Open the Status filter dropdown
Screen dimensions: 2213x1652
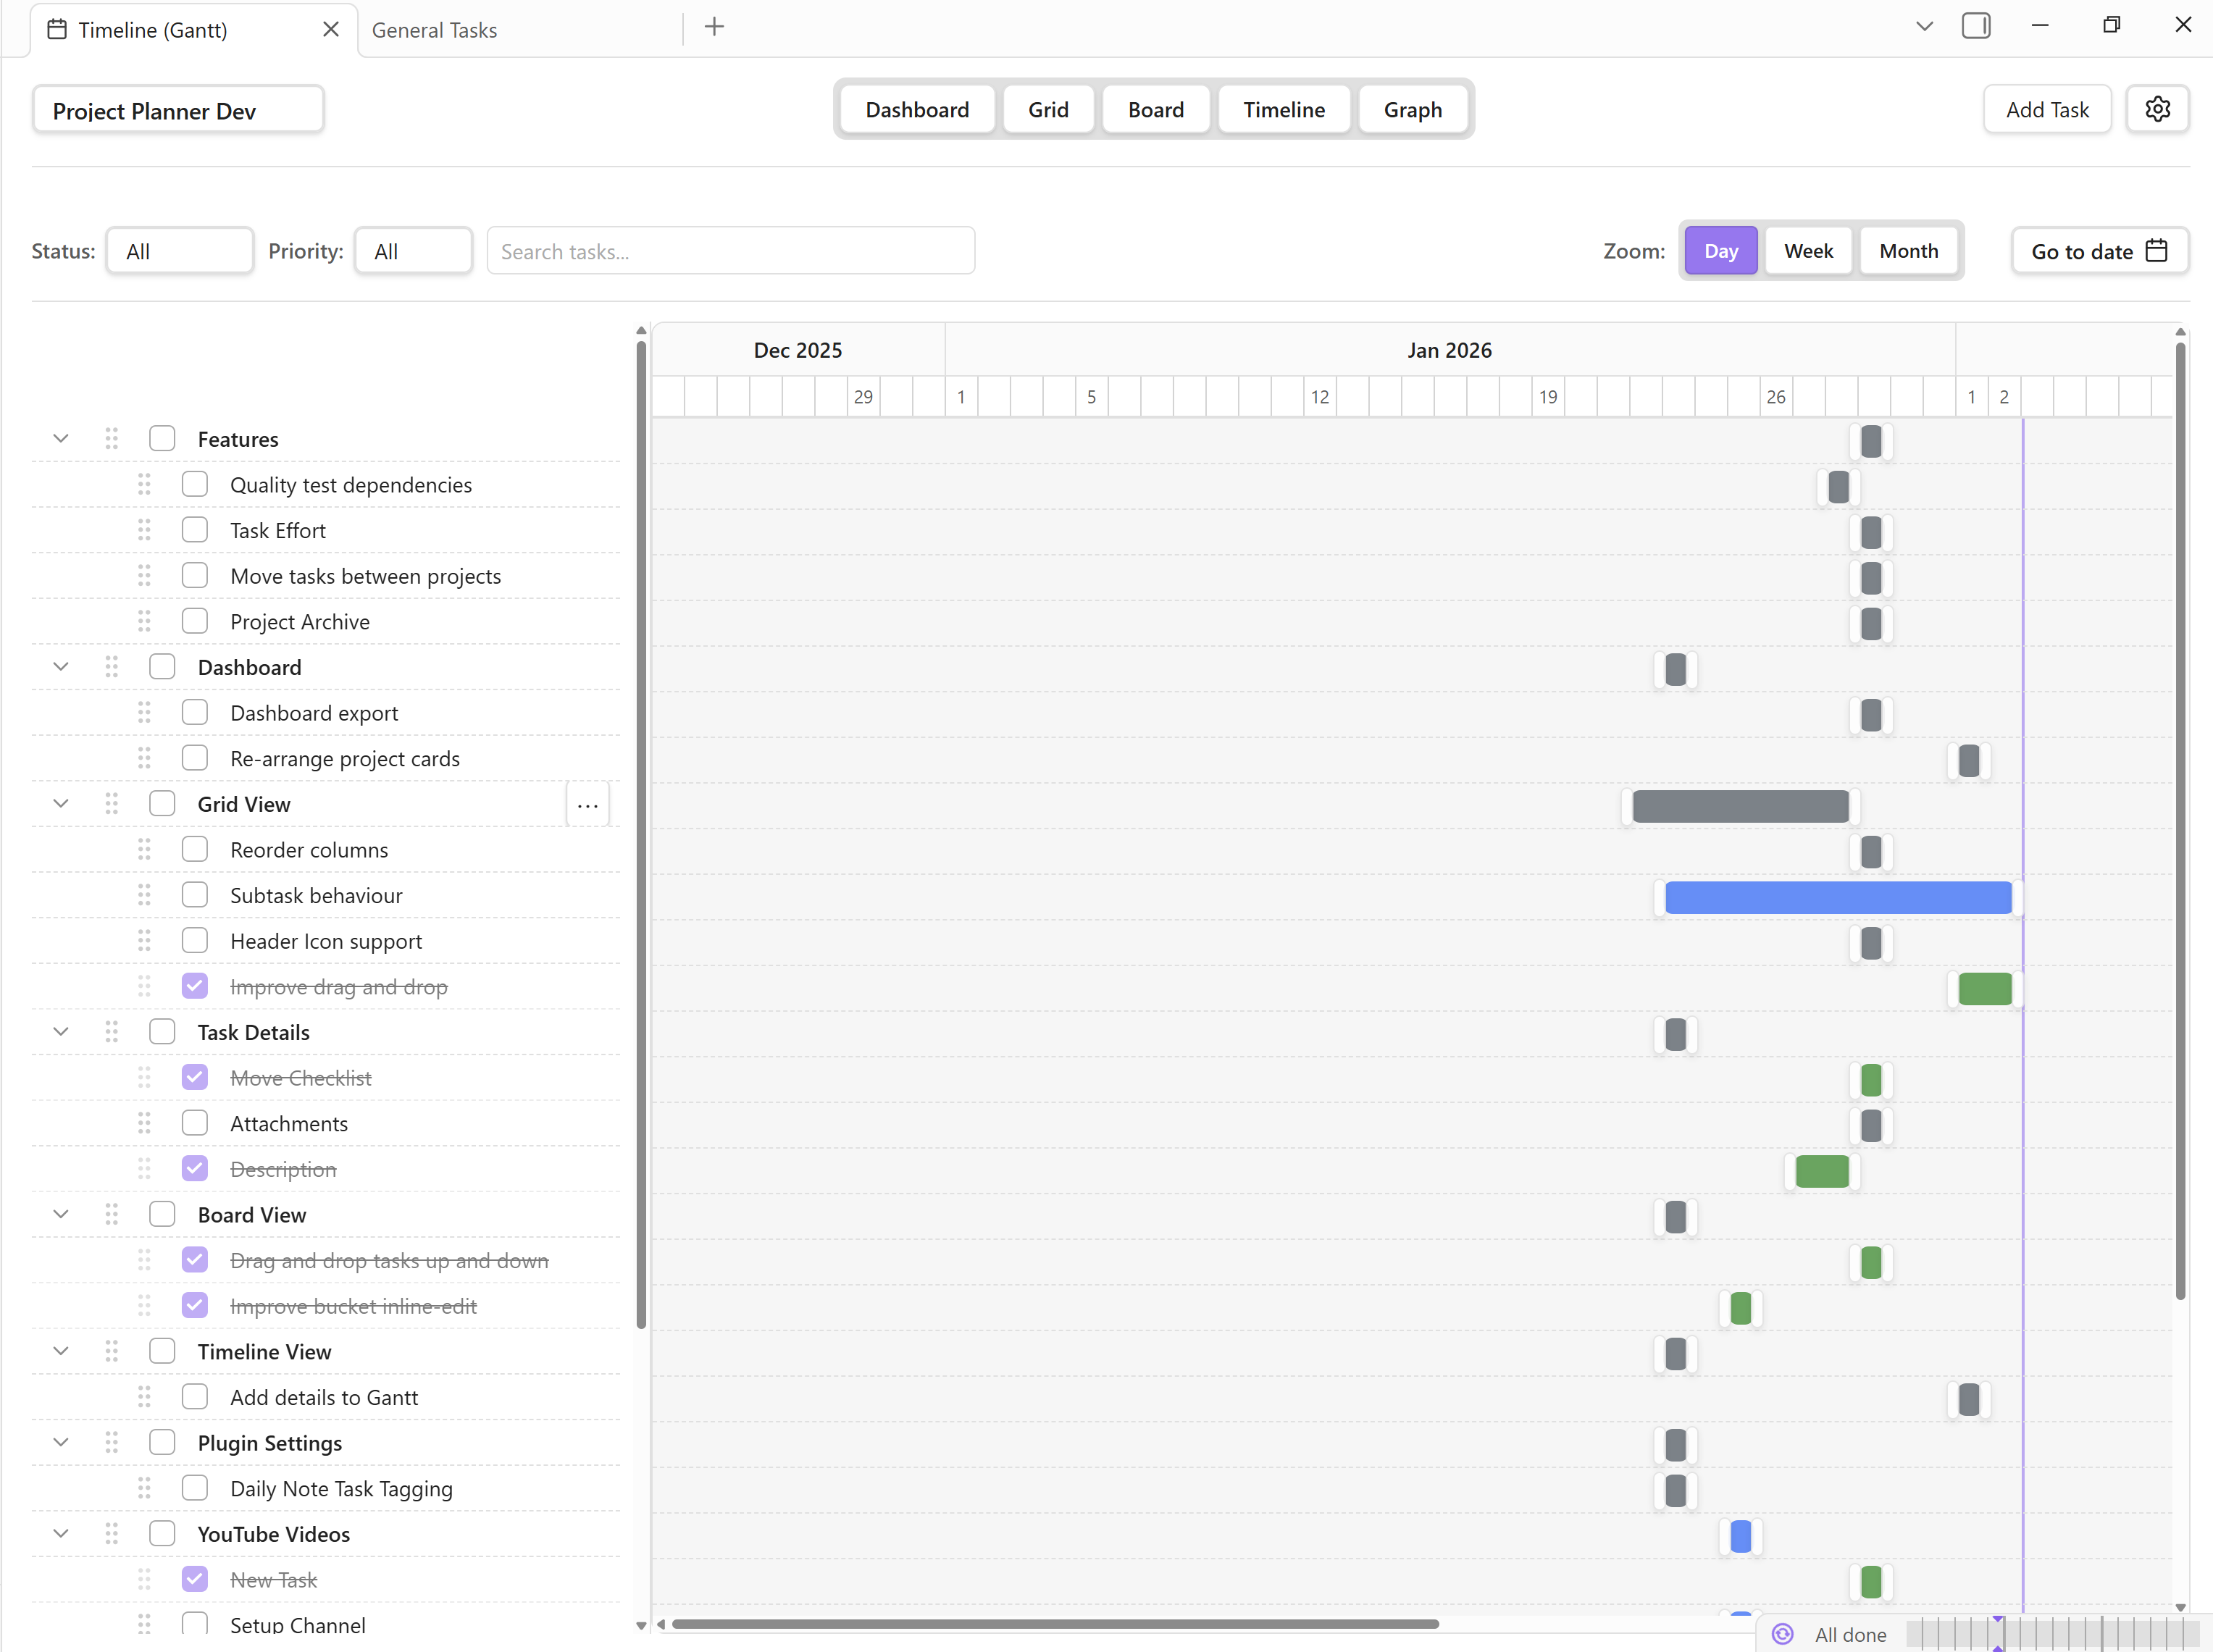pos(179,251)
